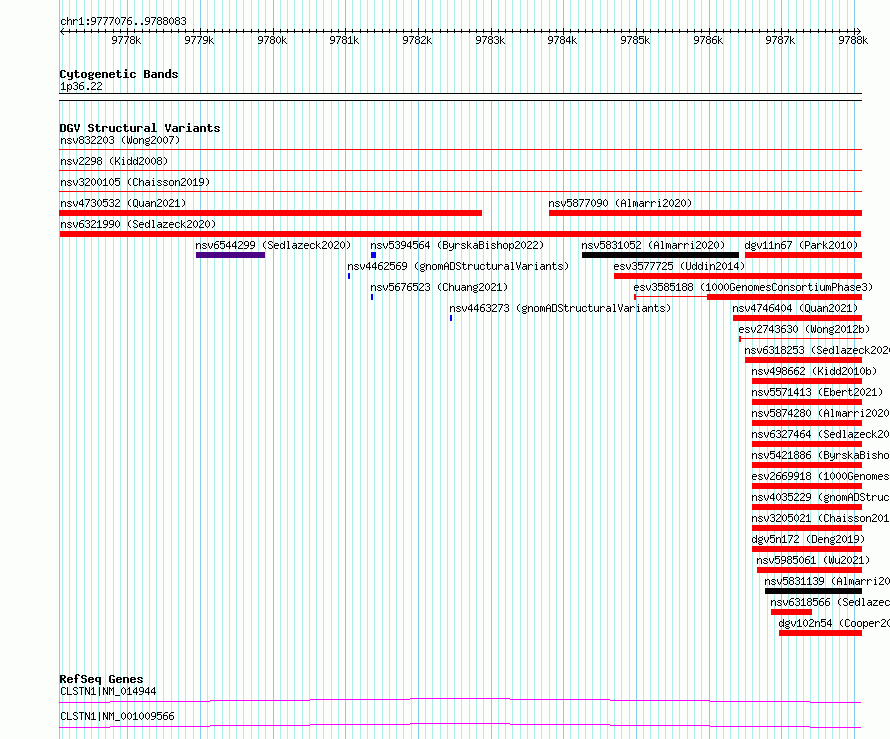The height and width of the screenshot is (739, 890).
Task: Select nsv4035229 gnomAD variant label
Action: click(820, 497)
